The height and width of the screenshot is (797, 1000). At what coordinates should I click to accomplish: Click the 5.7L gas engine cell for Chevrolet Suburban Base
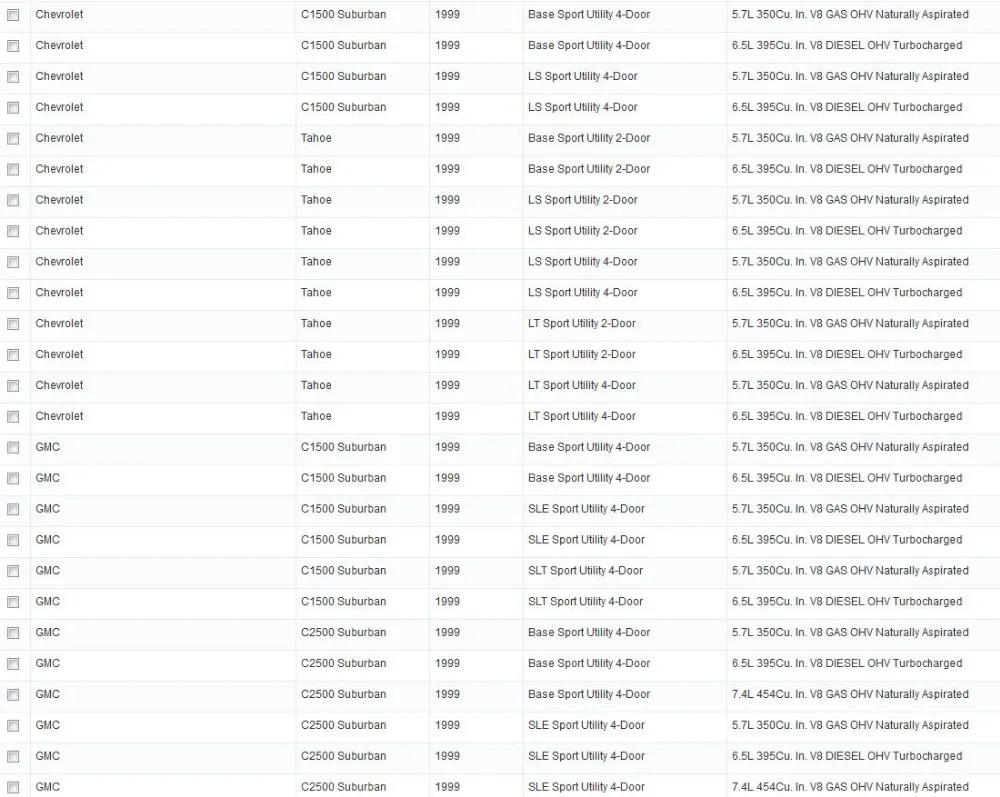(850, 15)
